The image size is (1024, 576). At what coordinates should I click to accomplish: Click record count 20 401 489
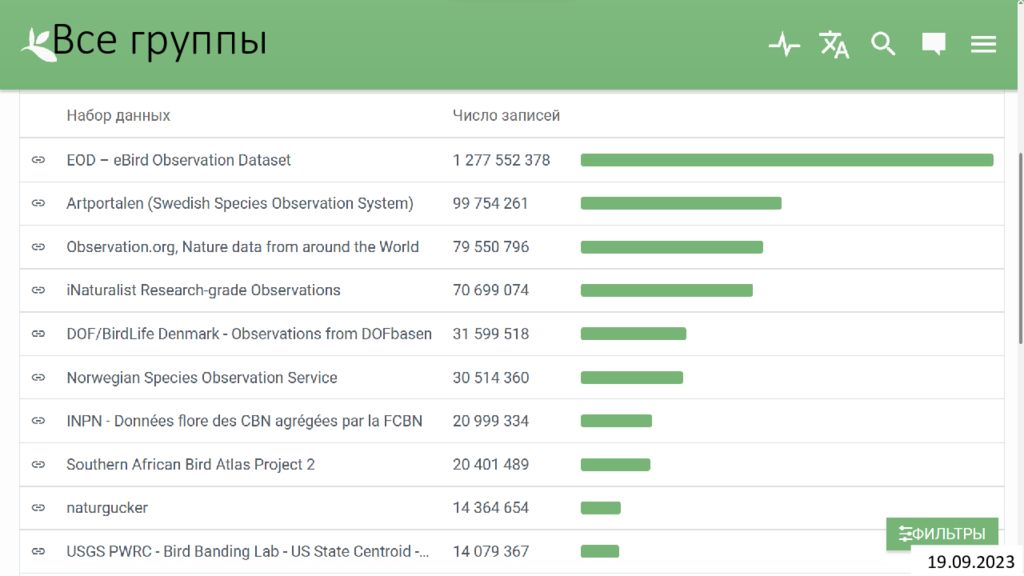point(490,464)
